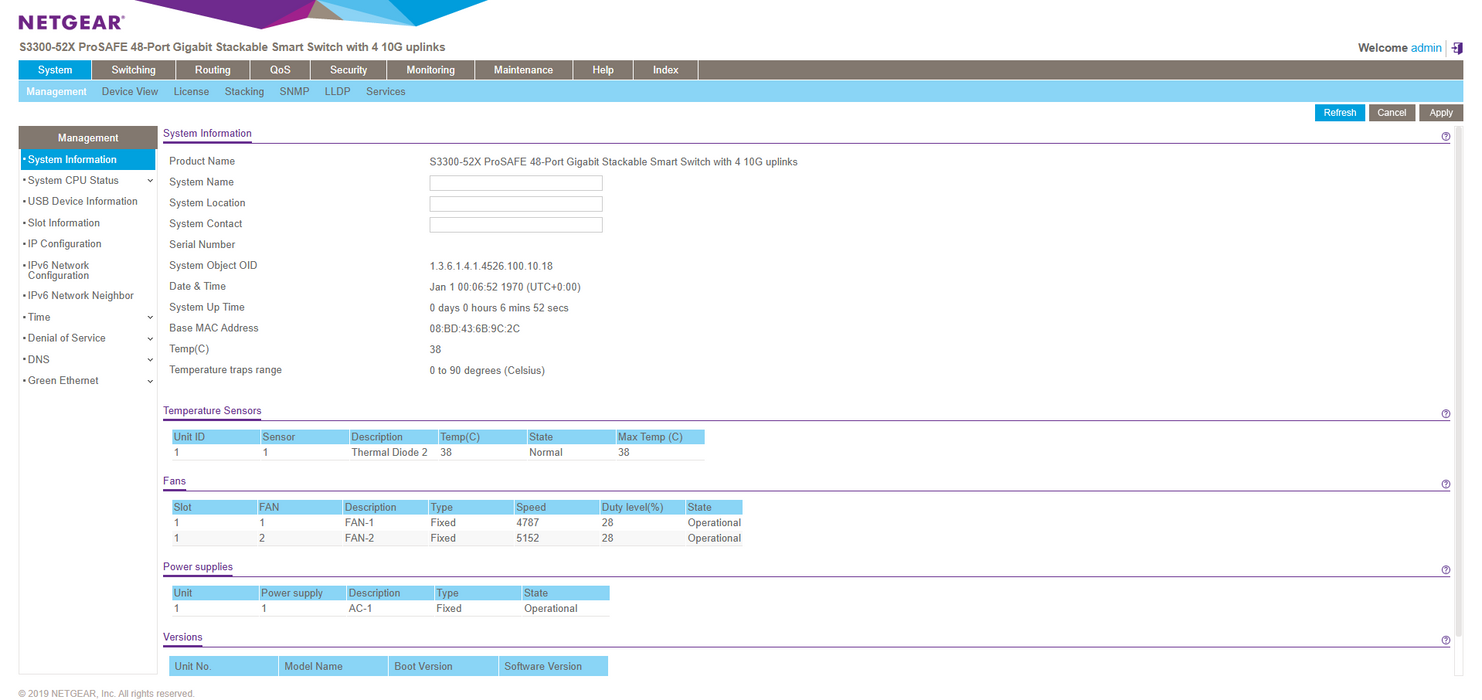Screen dimensions: 1482x700
Task: Click the NETGEAR logo
Action: coord(71,22)
